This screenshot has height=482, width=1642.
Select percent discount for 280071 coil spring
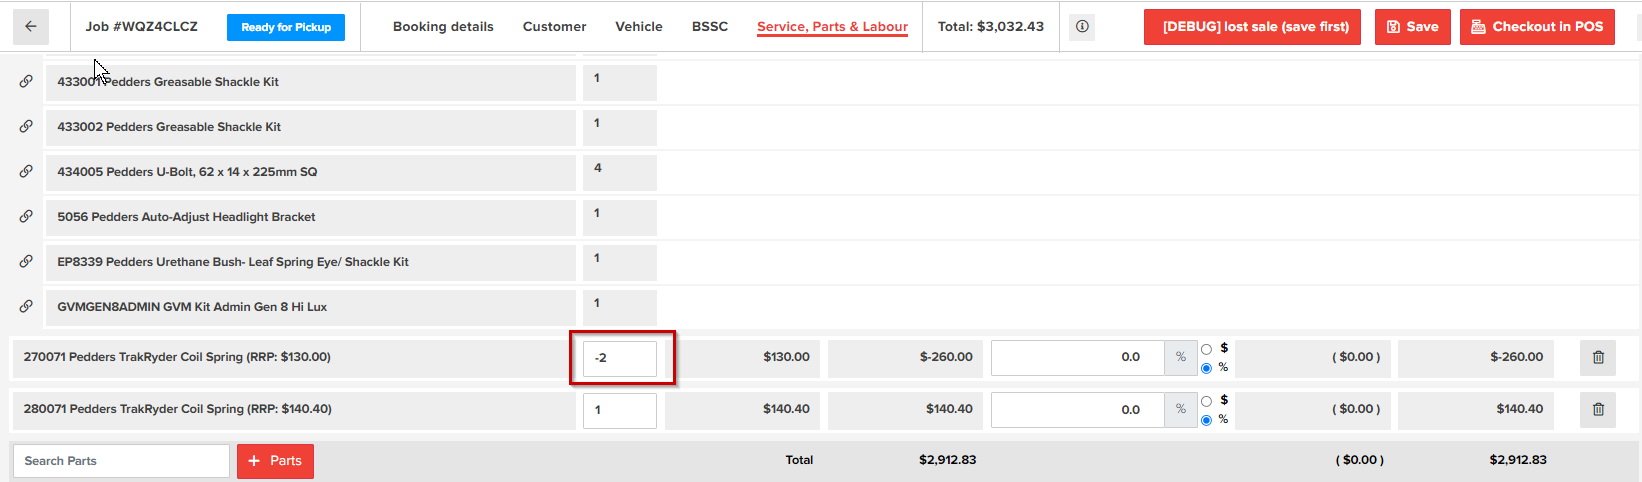click(x=1206, y=420)
